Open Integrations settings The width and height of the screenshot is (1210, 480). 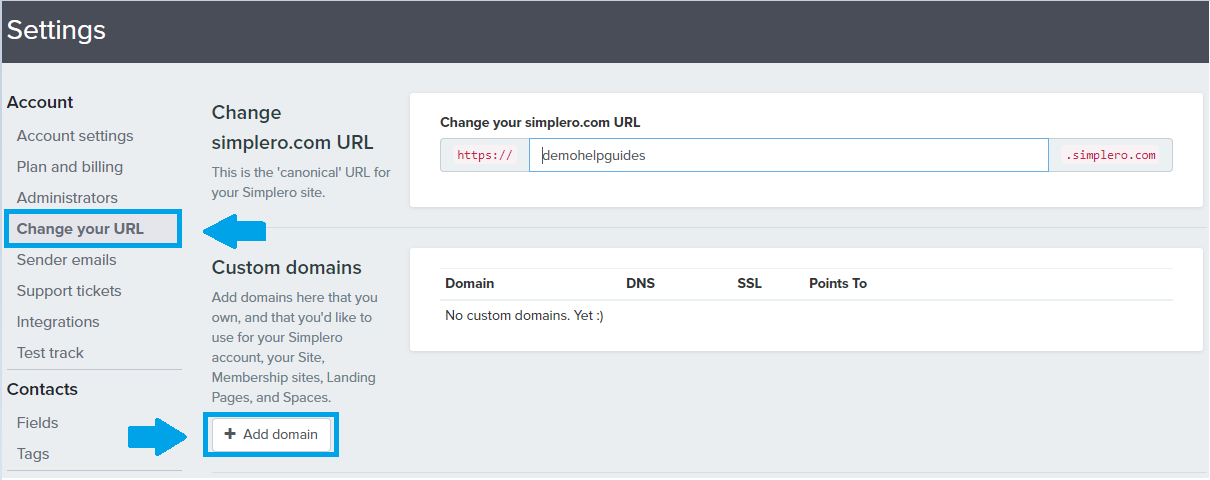[x=58, y=322]
